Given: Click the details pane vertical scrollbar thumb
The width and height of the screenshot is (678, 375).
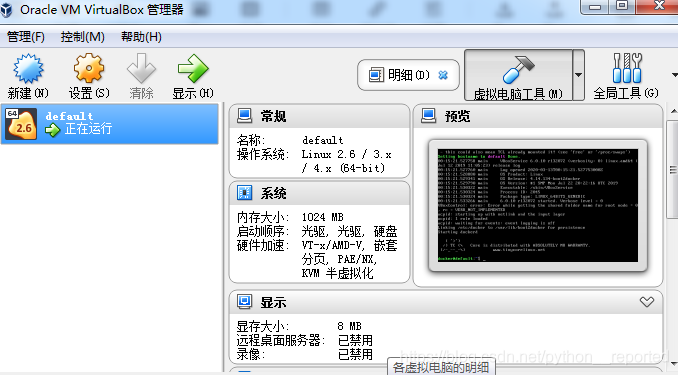Looking at the screenshot, I should coord(673,169).
